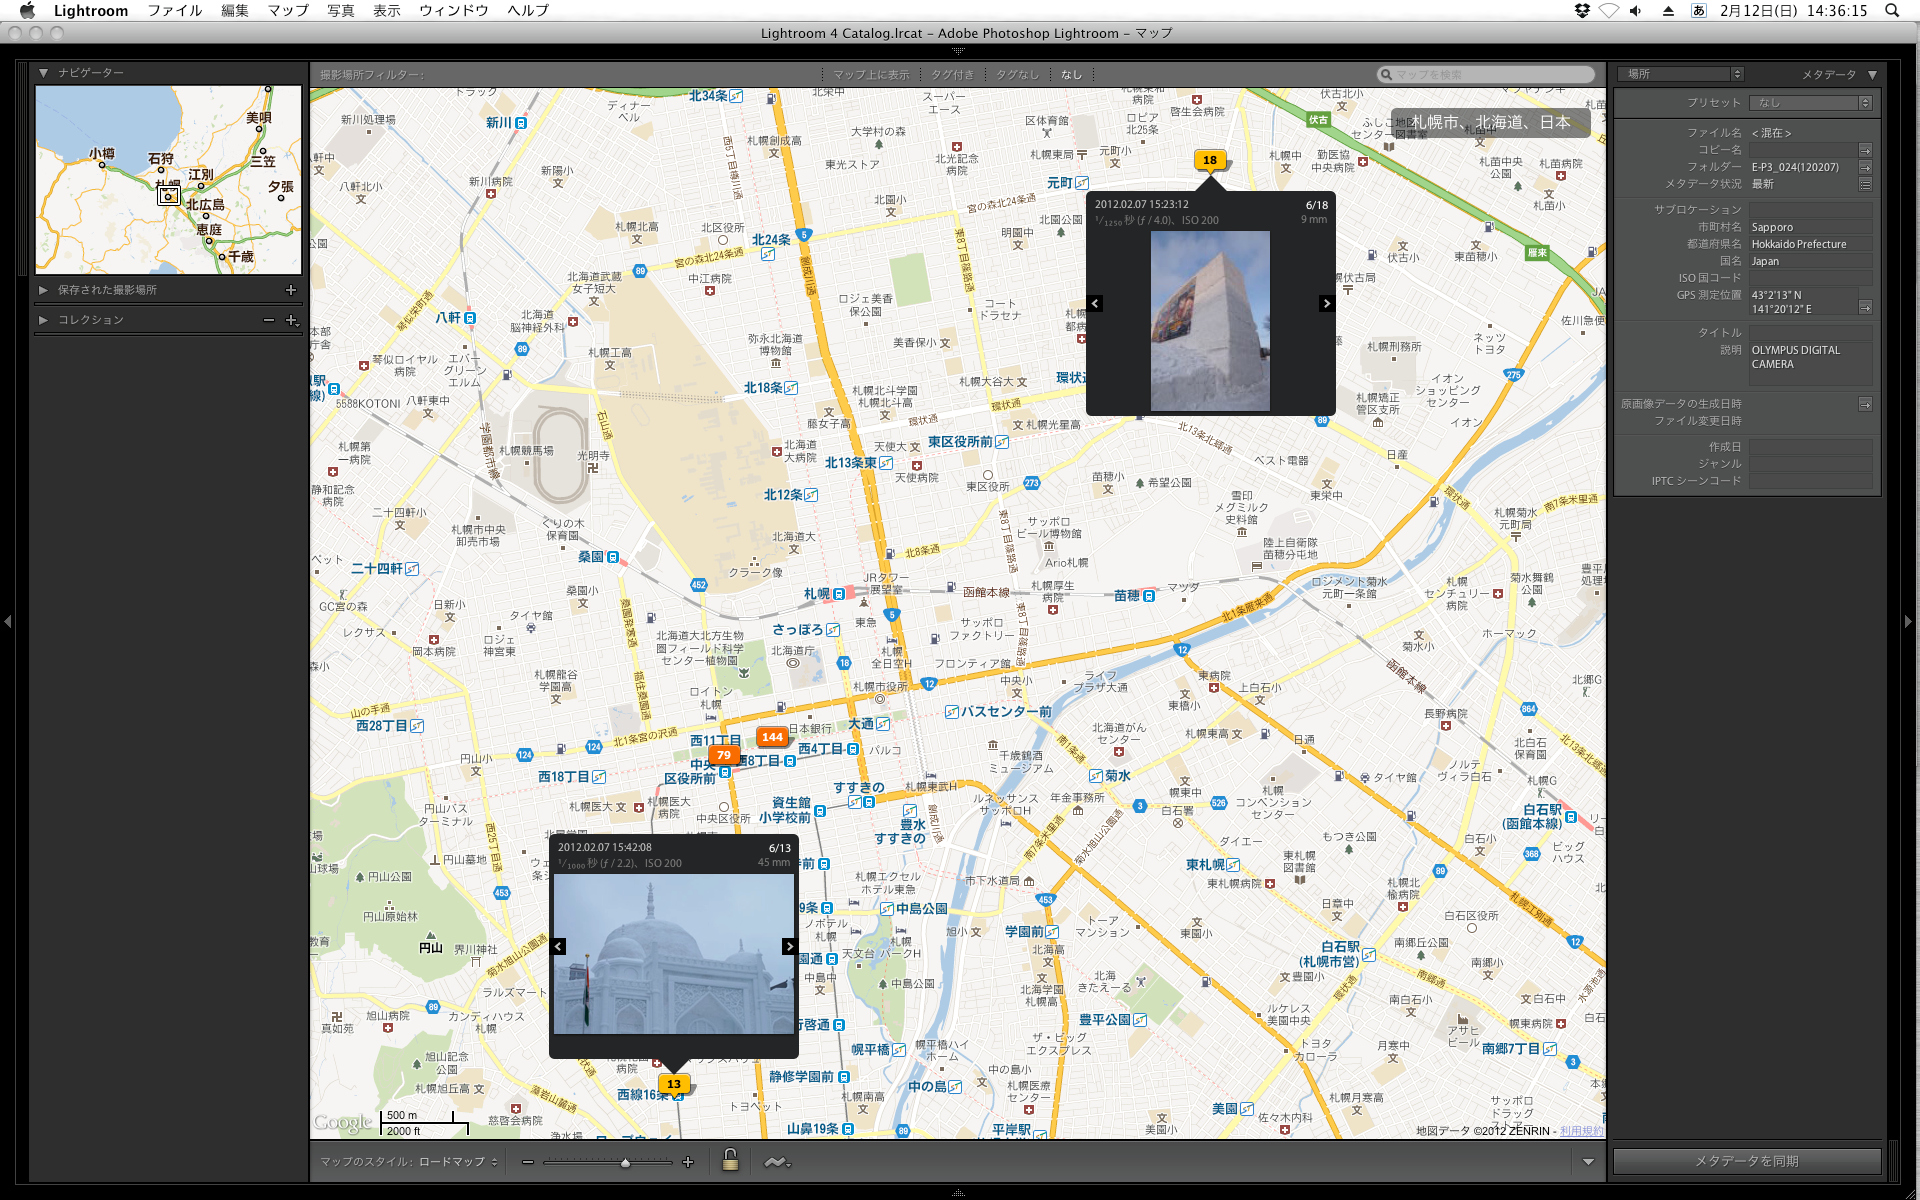Open the マップのスタイル map style dropdown

459,1162
